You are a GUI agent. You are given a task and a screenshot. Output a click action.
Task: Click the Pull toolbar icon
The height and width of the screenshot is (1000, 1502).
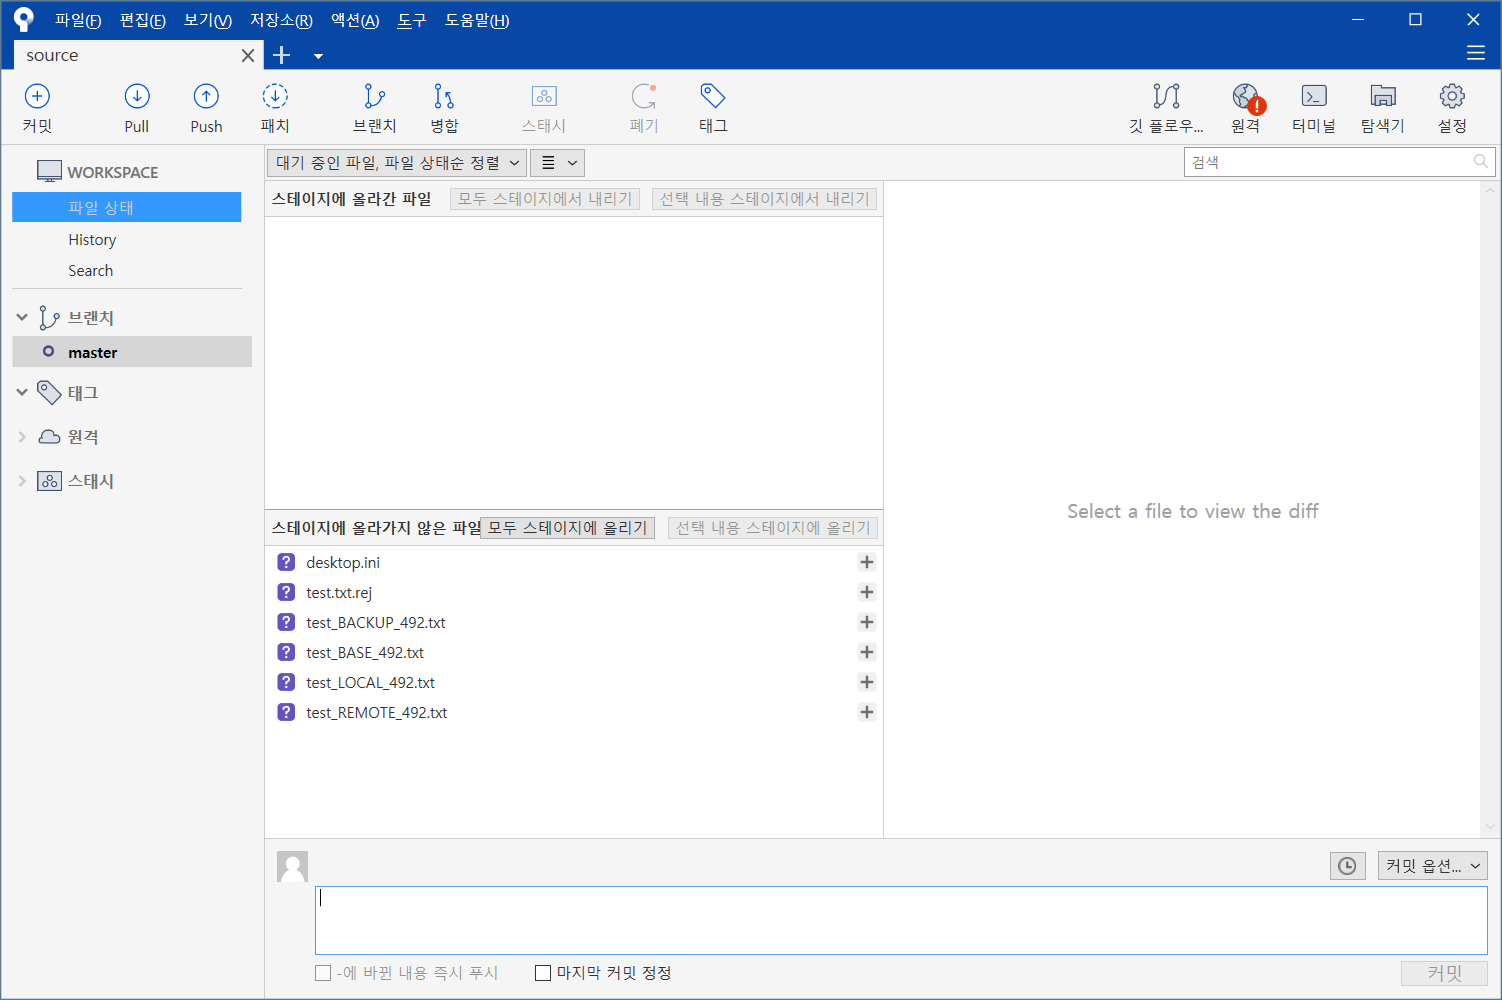pyautogui.click(x=137, y=108)
